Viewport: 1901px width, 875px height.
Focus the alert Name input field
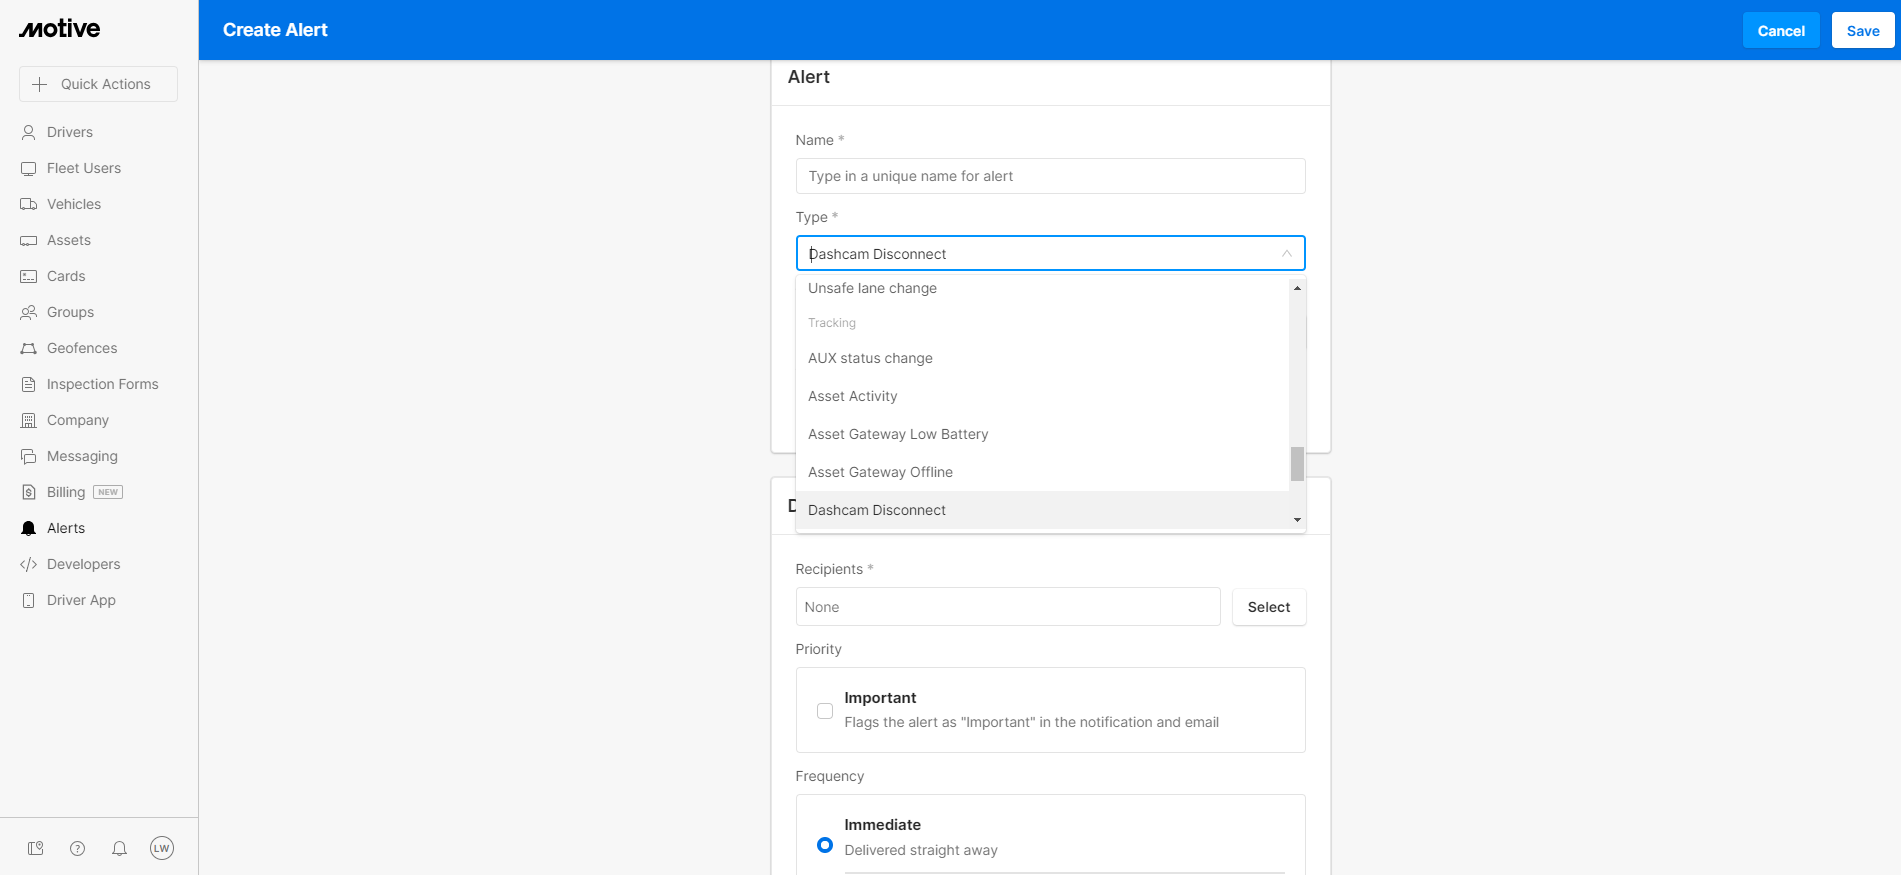click(1050, 176)
